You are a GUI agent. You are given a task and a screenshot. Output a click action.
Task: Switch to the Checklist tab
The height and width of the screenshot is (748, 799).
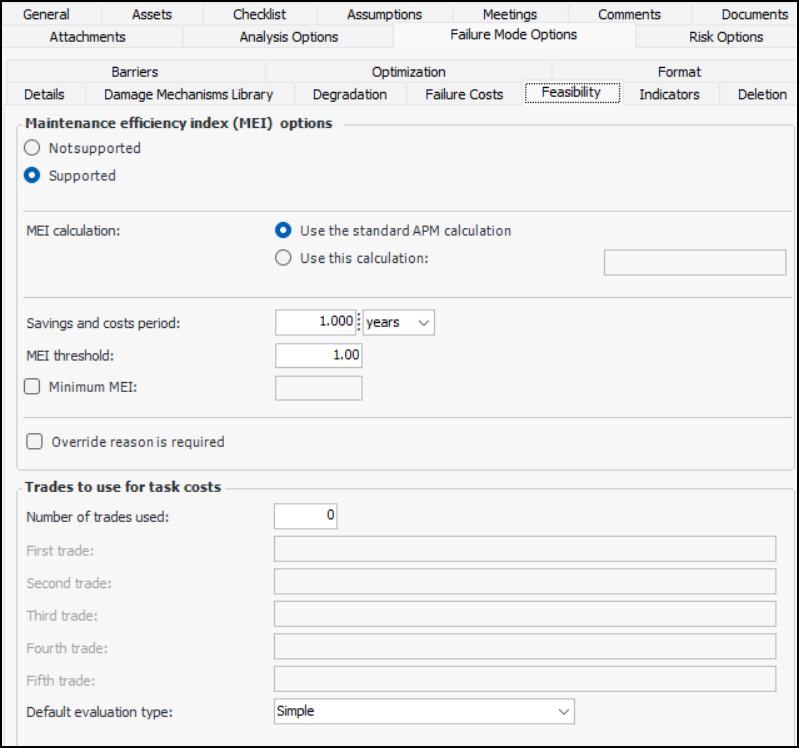tap(259, 14)
